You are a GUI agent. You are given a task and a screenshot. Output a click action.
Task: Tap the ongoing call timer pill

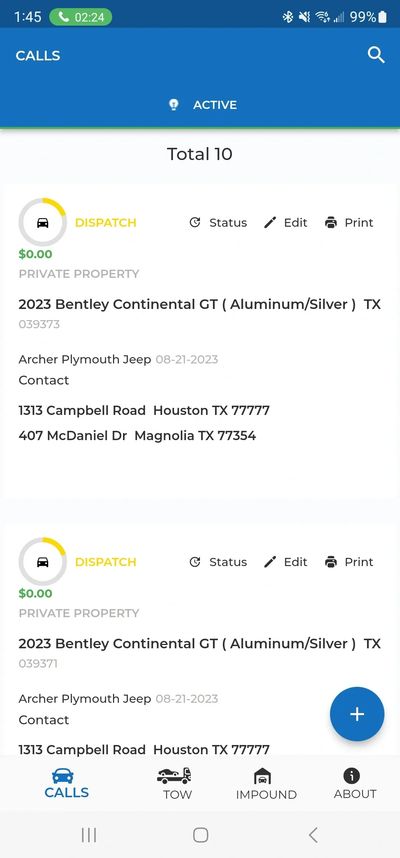[x=81, y=17]
